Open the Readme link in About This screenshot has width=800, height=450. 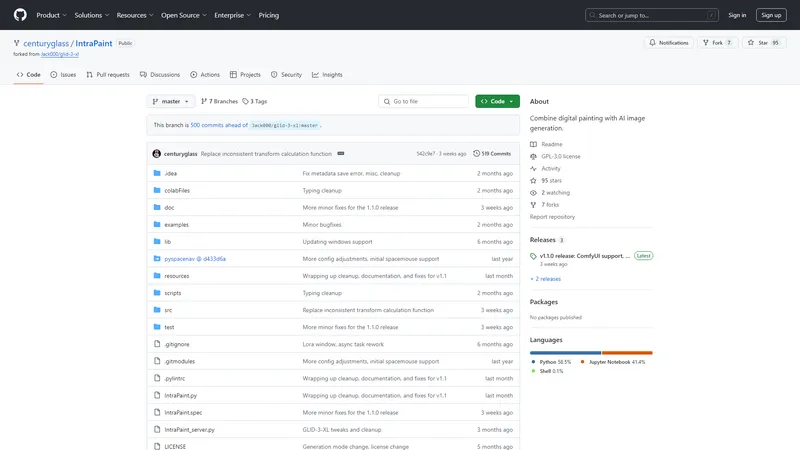pos(546,144)
